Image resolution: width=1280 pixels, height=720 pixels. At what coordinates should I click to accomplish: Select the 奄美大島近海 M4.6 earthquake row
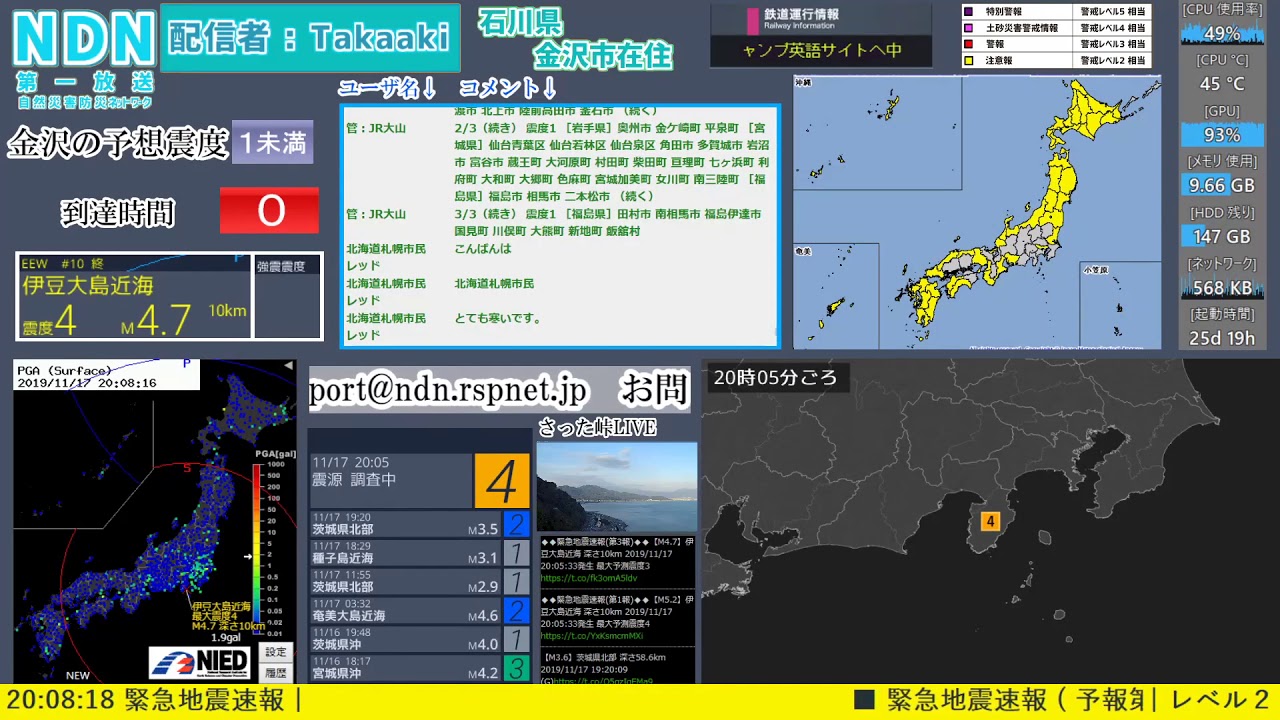(x=418, y=610)
